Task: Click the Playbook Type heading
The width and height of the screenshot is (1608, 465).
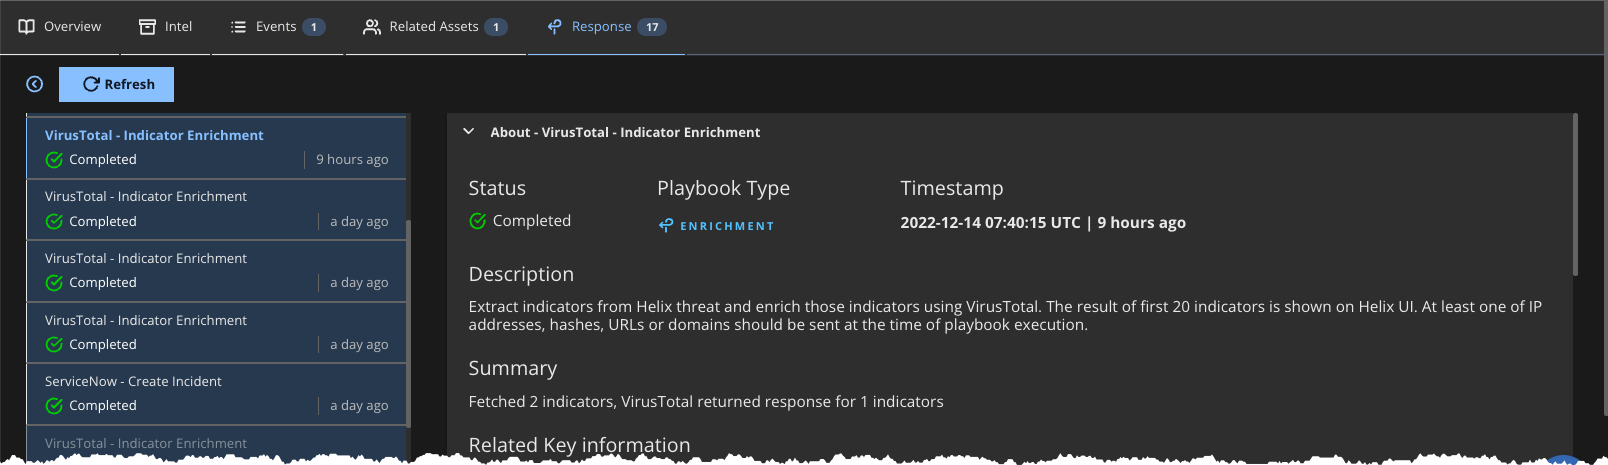Action: click(x=723, y=189)
